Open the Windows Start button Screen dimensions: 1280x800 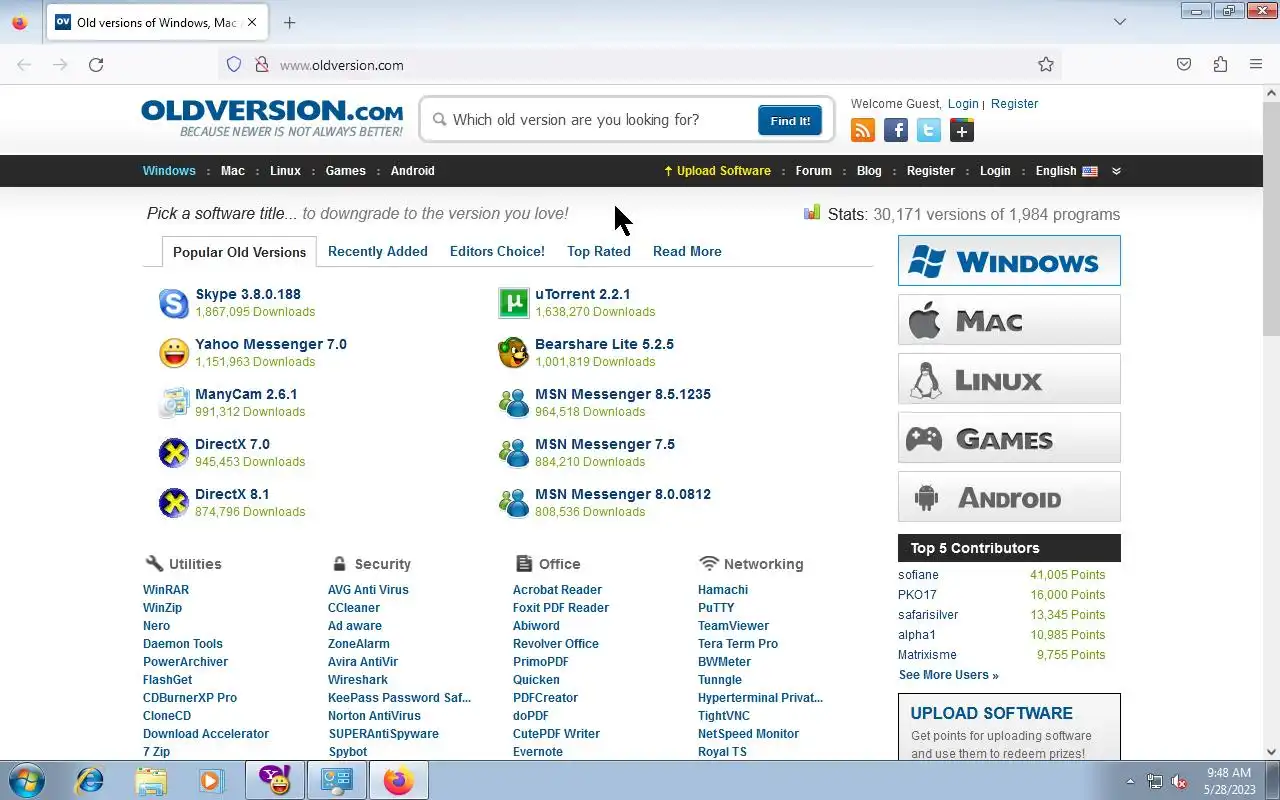tap(26, 780)
